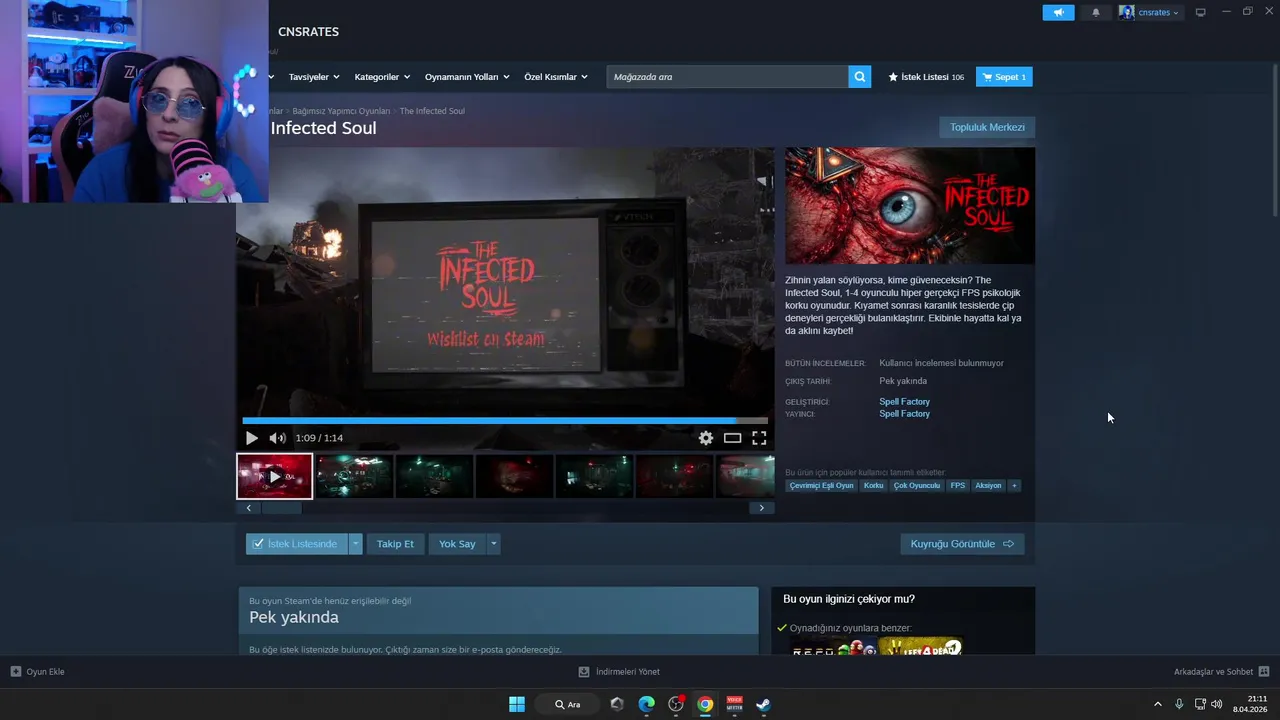
Task: Select the FPS tag
Action: (x=958, y=486)
